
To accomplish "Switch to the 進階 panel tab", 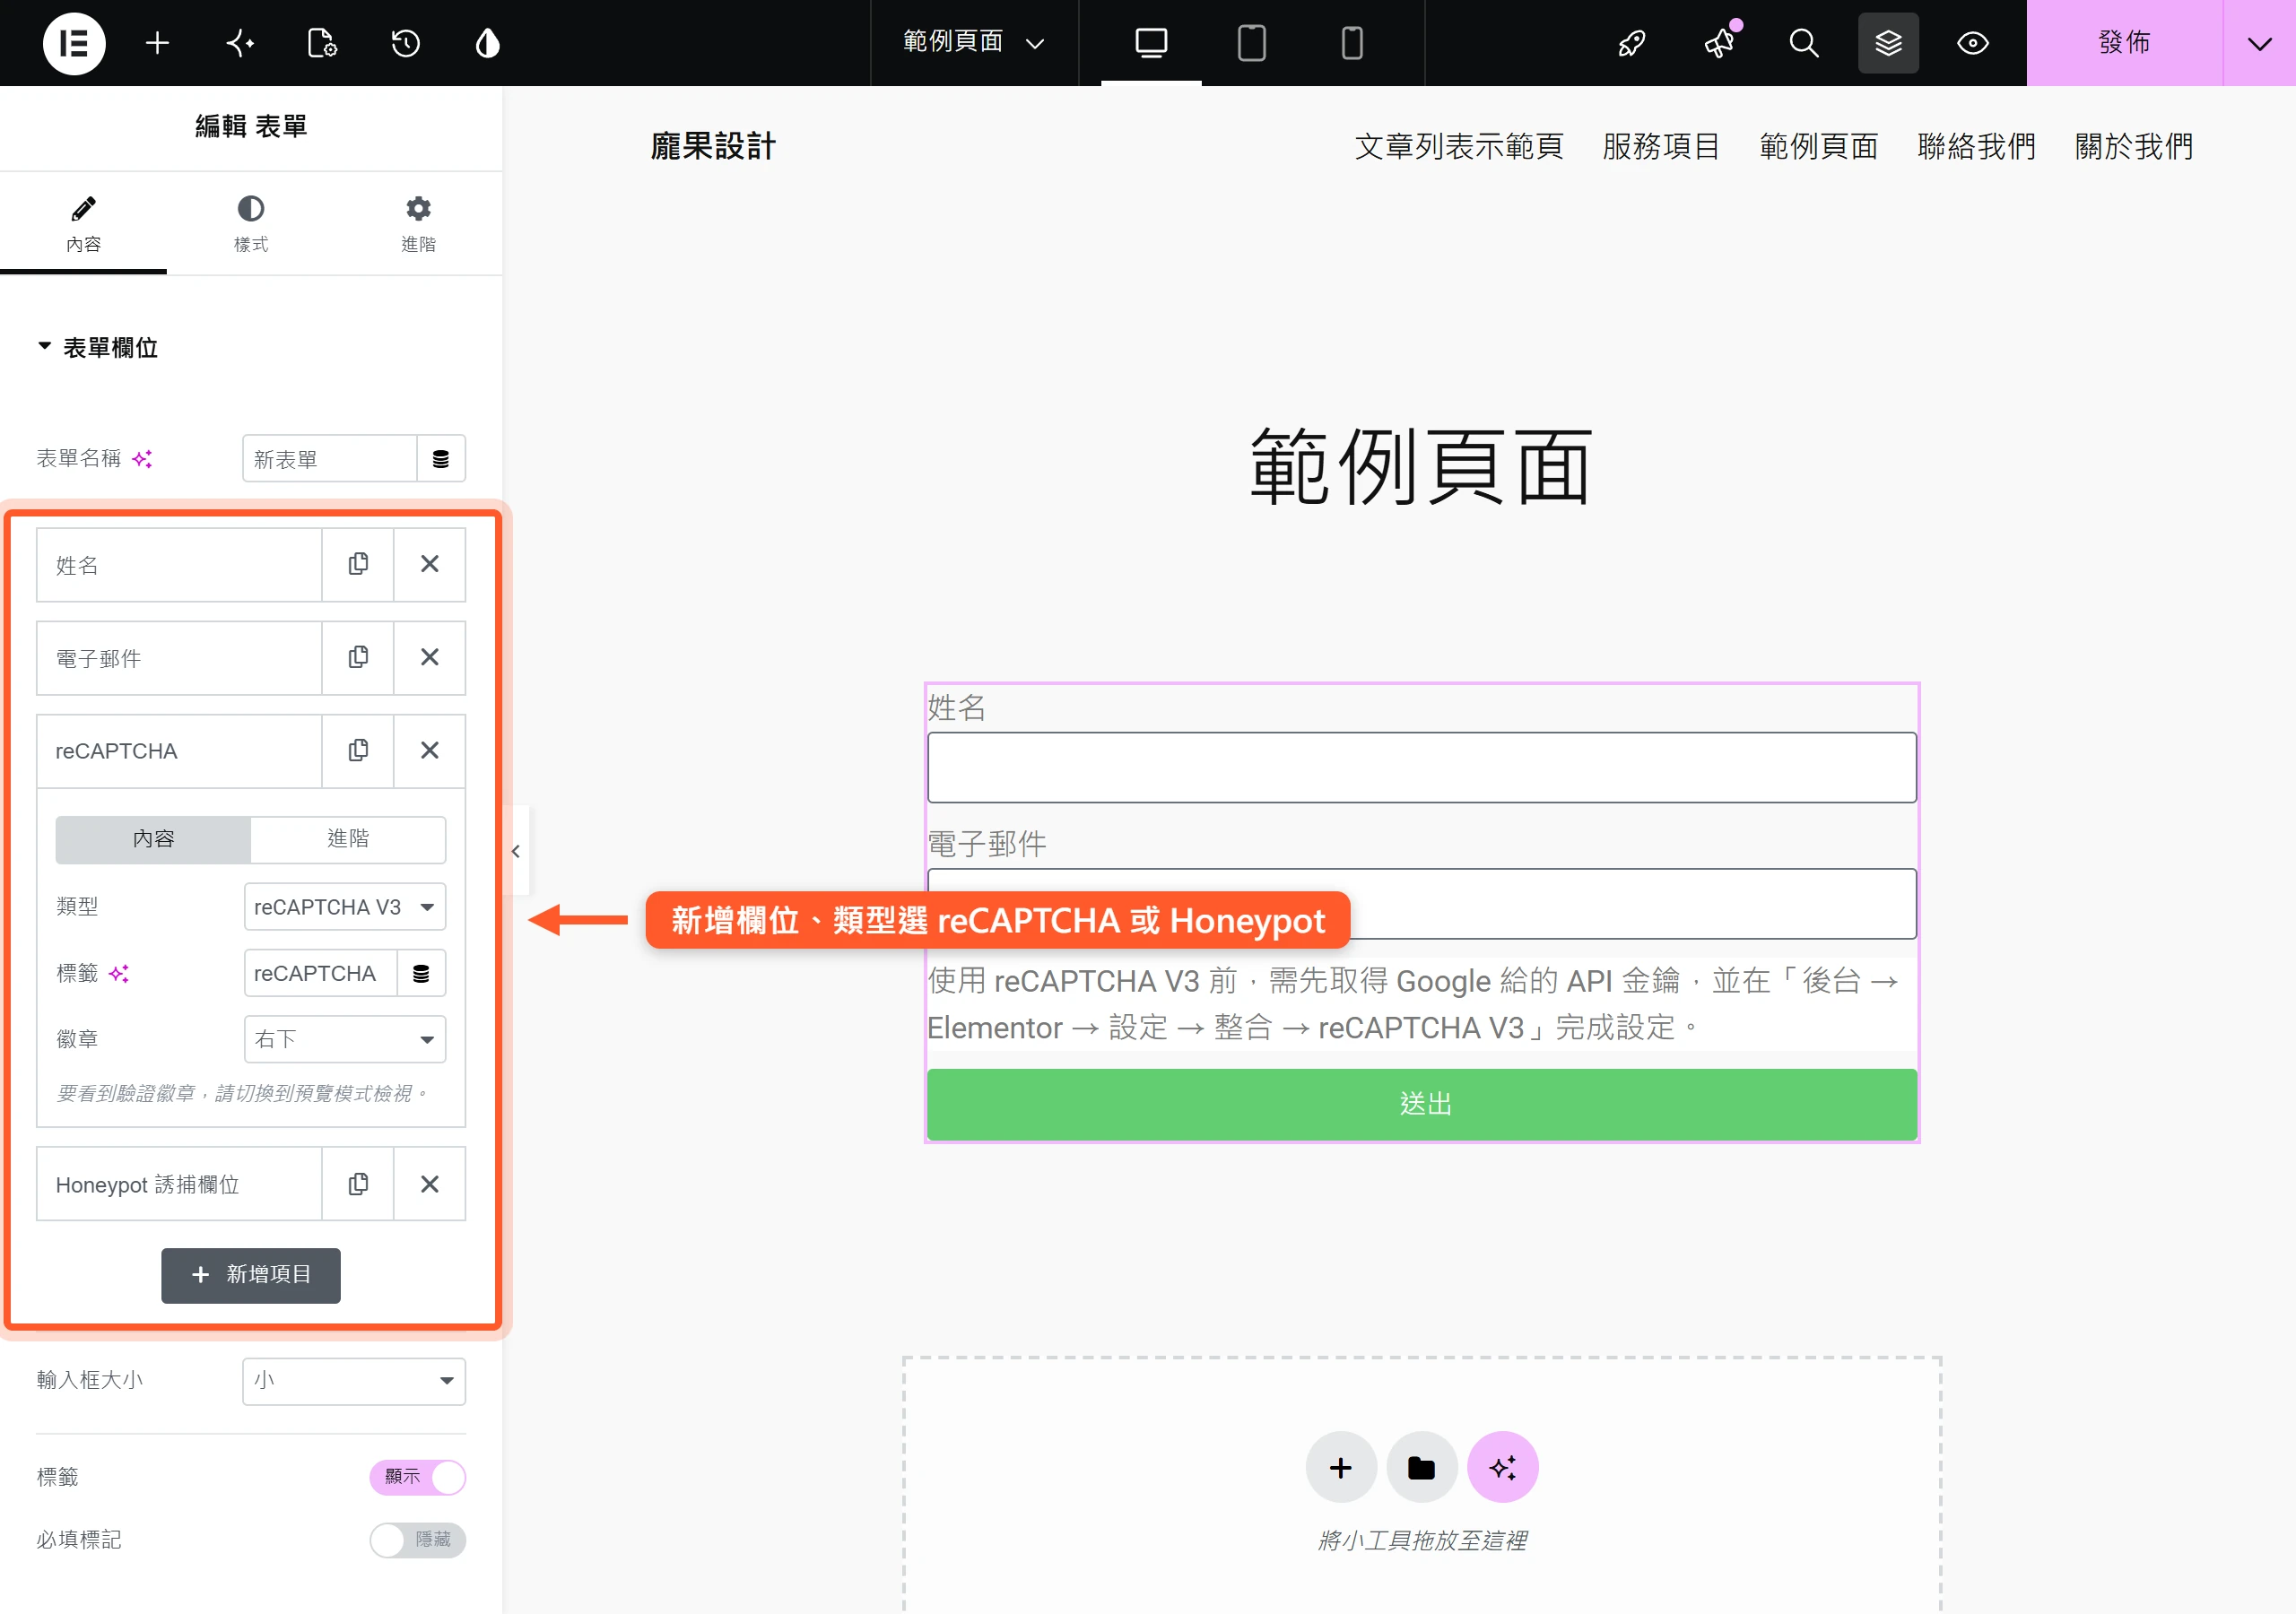I will [418, 224].
